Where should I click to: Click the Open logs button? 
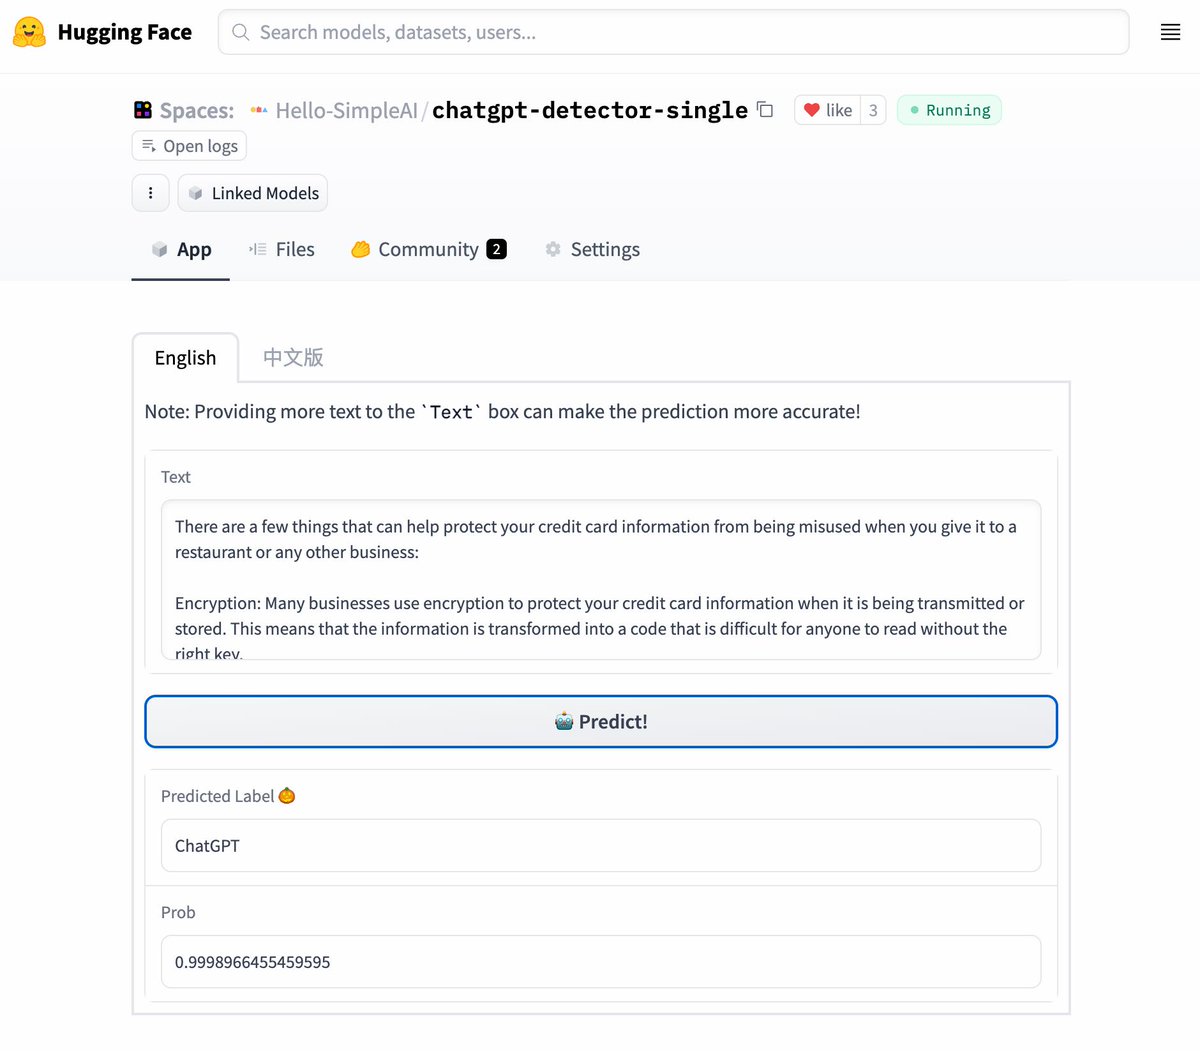tap(189, 146)
